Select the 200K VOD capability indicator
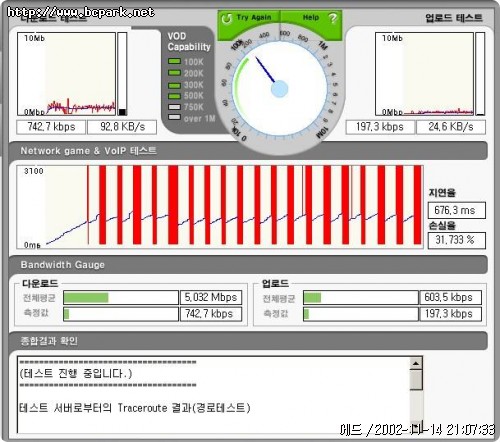Viewport: 500px width, 442px height. pos(174,73)
